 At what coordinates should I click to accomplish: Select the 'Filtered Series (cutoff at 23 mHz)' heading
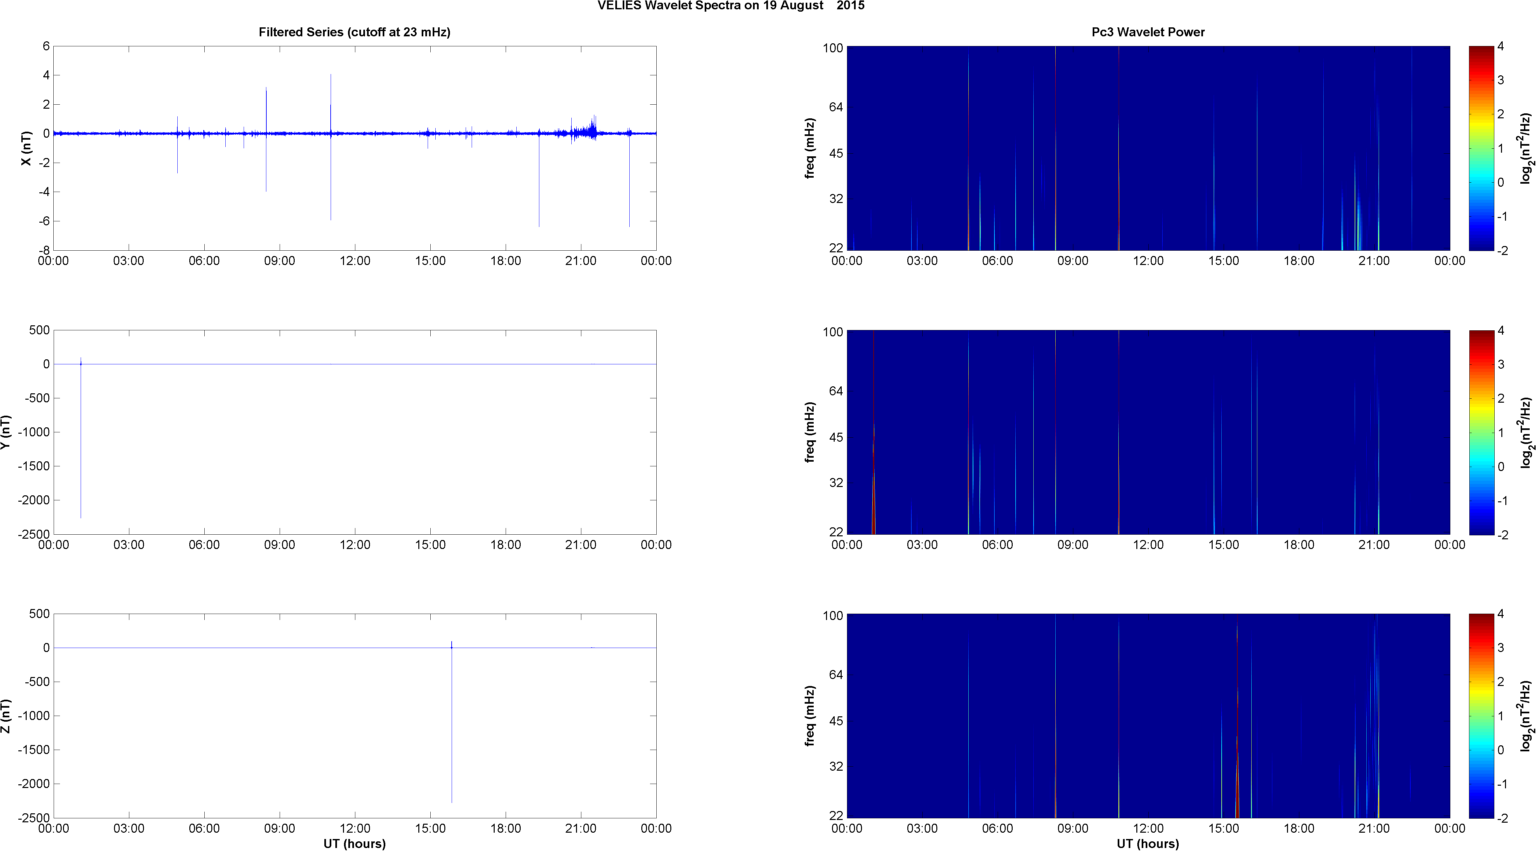354,32
